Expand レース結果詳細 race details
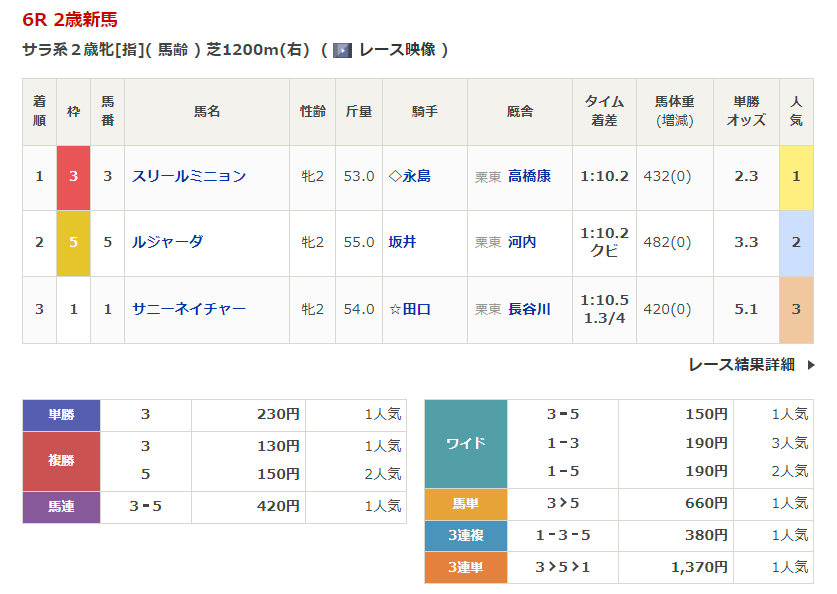Screen dimensions: 837x594 pyautogui.click(x=741, y=365)
